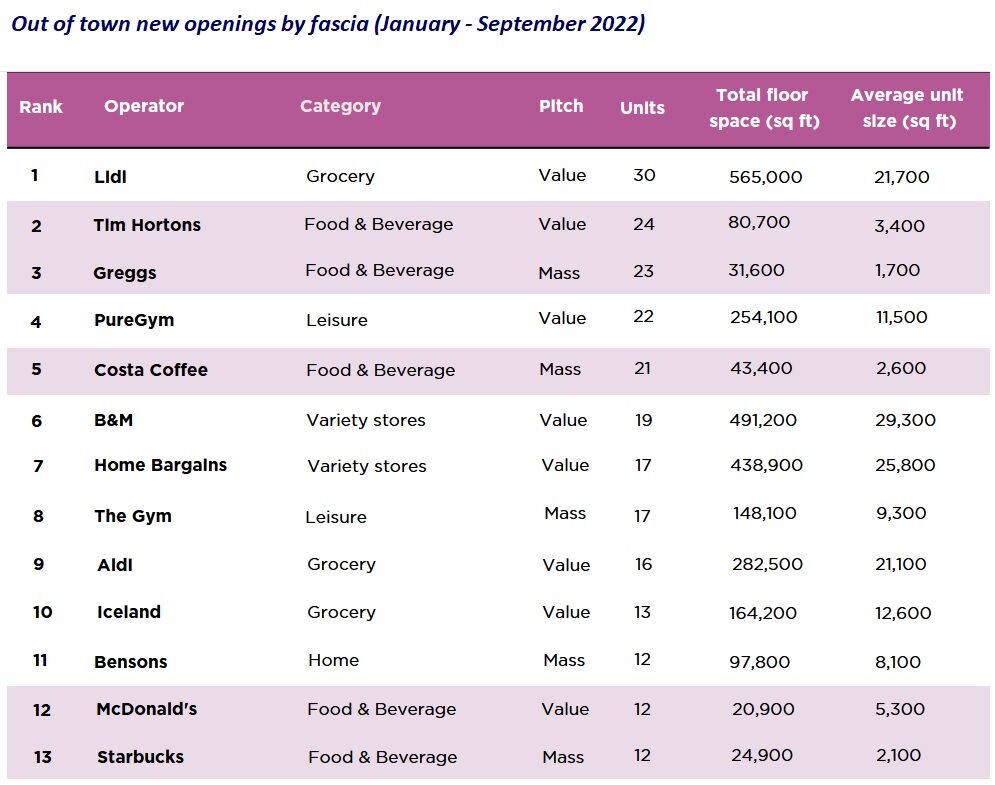Viewport: 995px width, 785px height.
Task: Click the Lidl operator name
Action: (x=110, y=177)
